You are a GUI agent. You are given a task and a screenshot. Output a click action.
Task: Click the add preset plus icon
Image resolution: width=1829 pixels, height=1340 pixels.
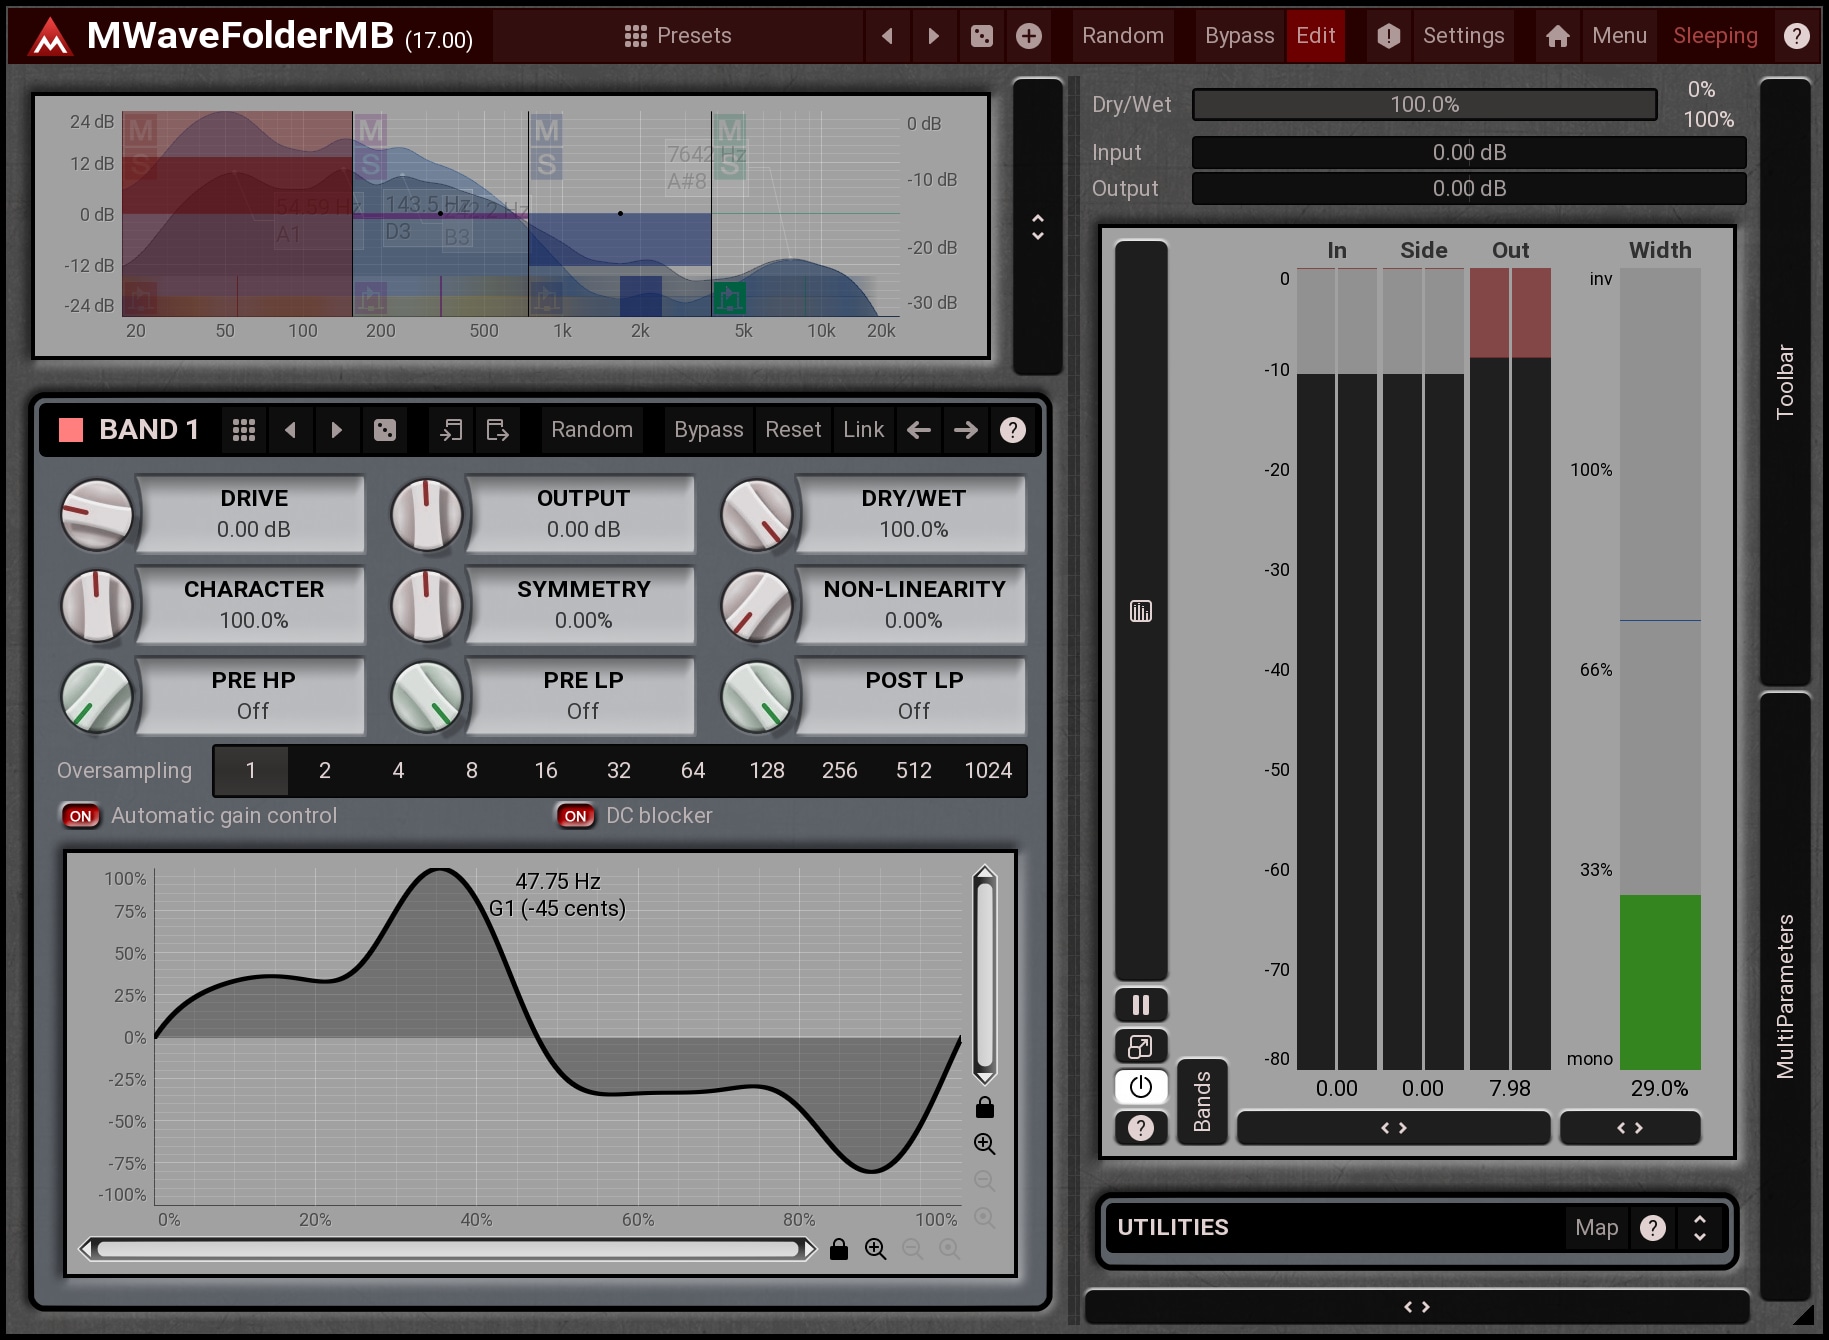(x=1028, y=36)
